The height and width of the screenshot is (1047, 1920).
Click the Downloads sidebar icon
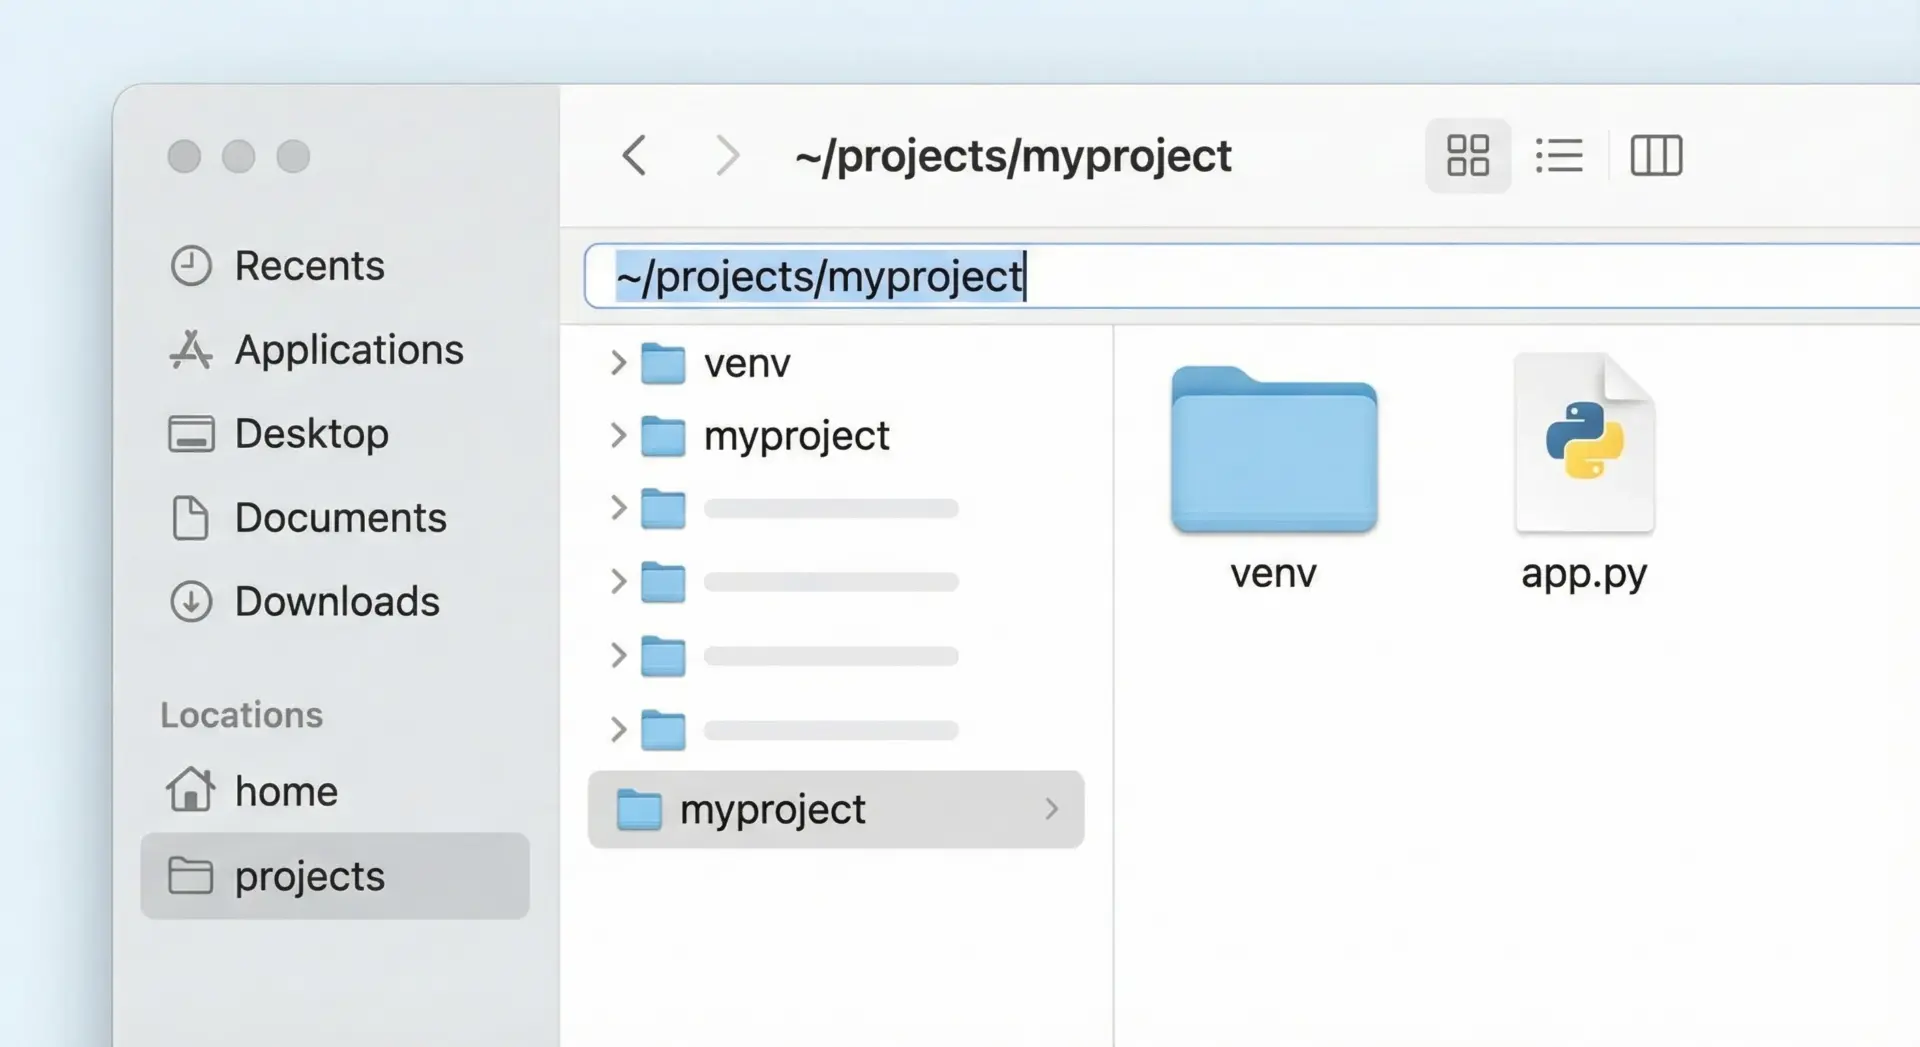click(x=191, y=602)
